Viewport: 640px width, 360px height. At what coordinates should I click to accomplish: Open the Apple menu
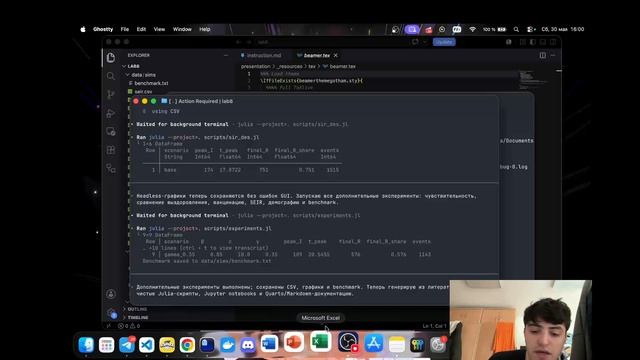(83, 29)
